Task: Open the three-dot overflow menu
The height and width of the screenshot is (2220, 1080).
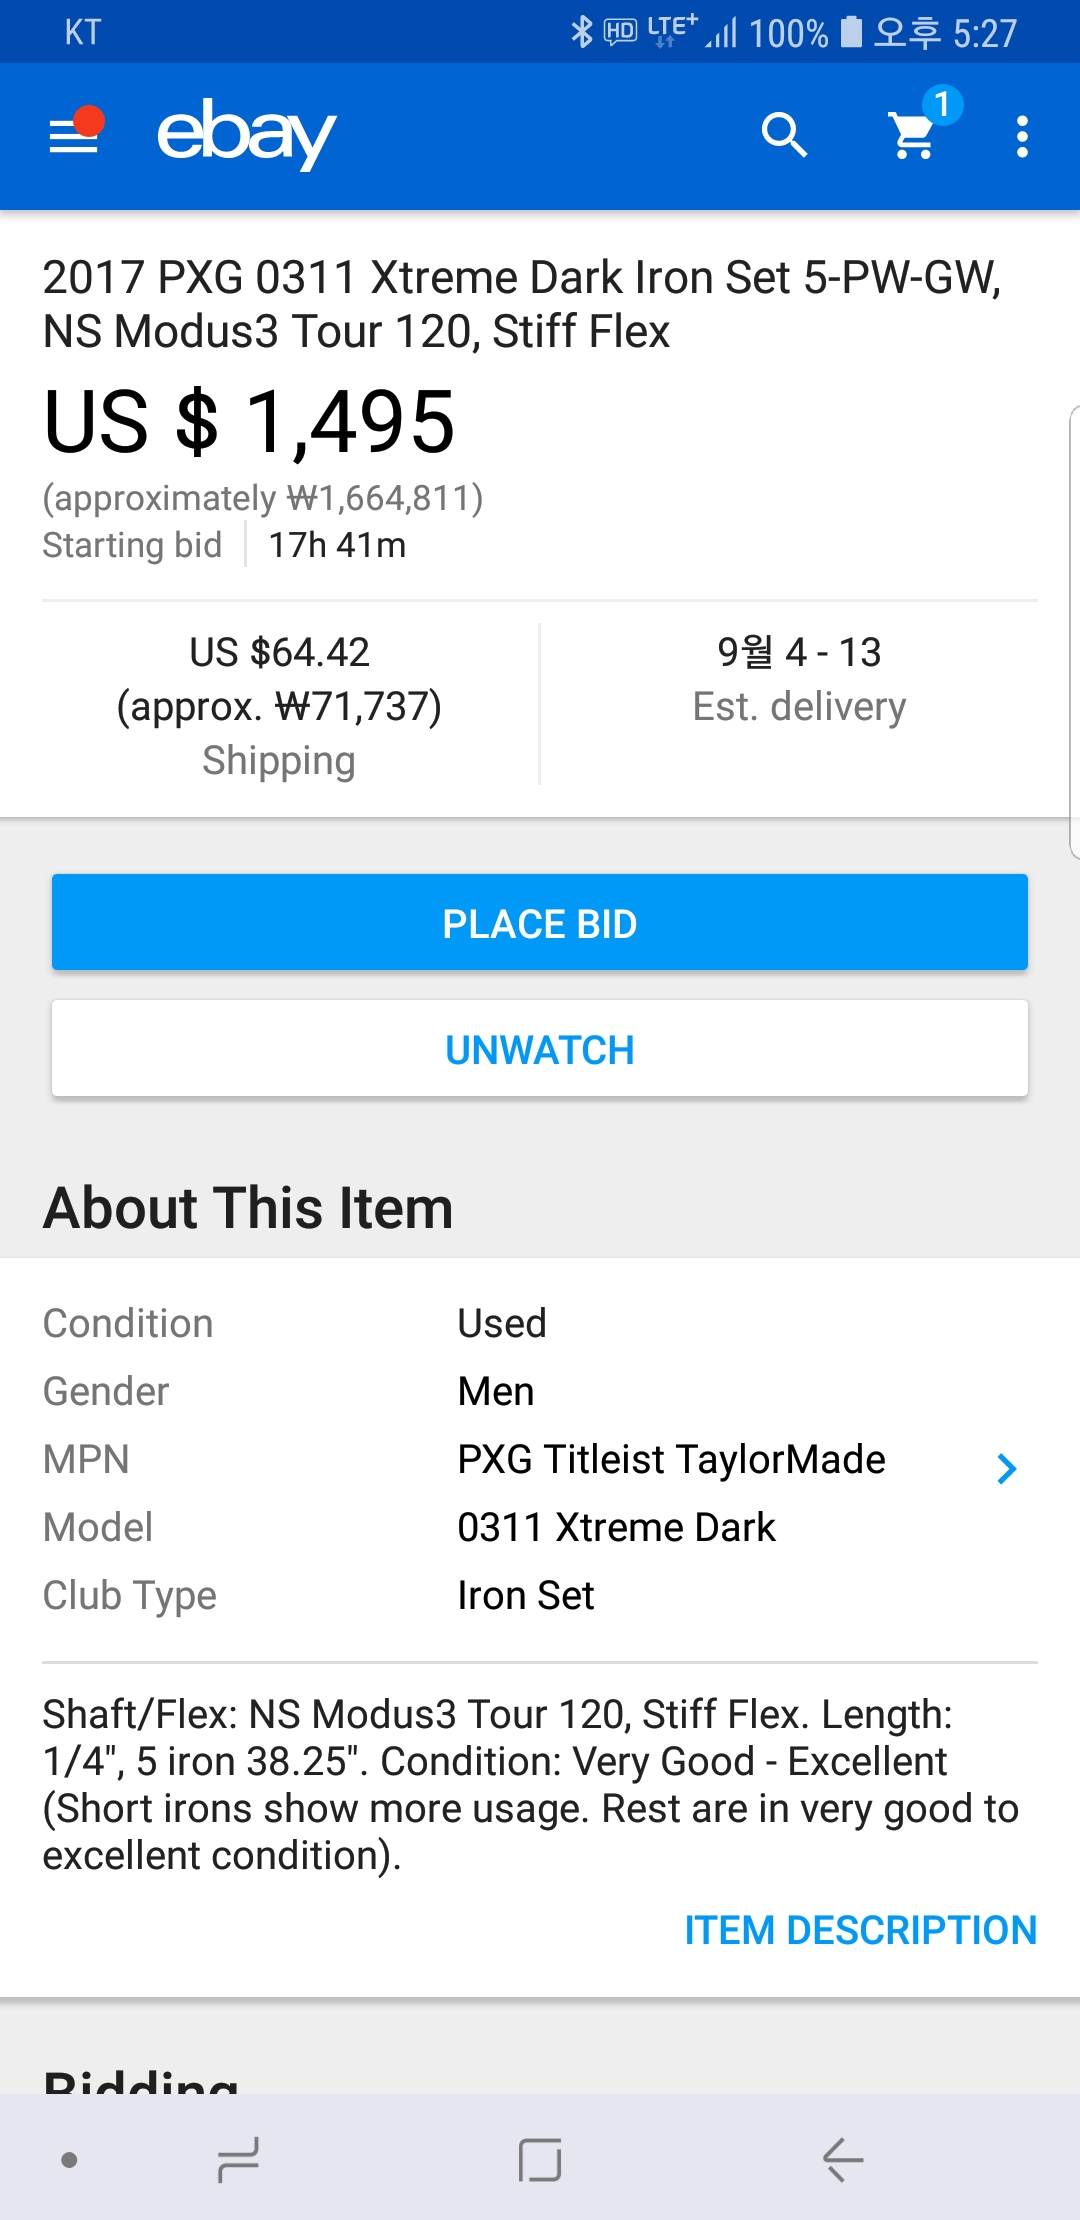Action: [1021, 136]
